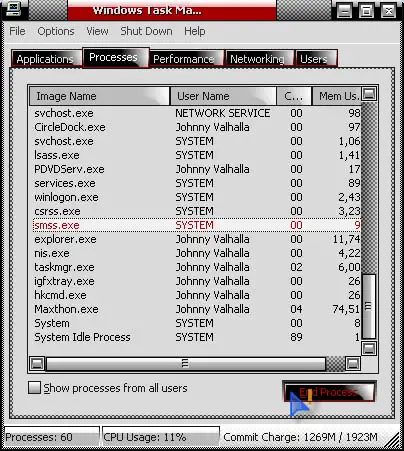Screen dimensions: 404x451
Task: Click the window resize grip corner
Action: 393,440
